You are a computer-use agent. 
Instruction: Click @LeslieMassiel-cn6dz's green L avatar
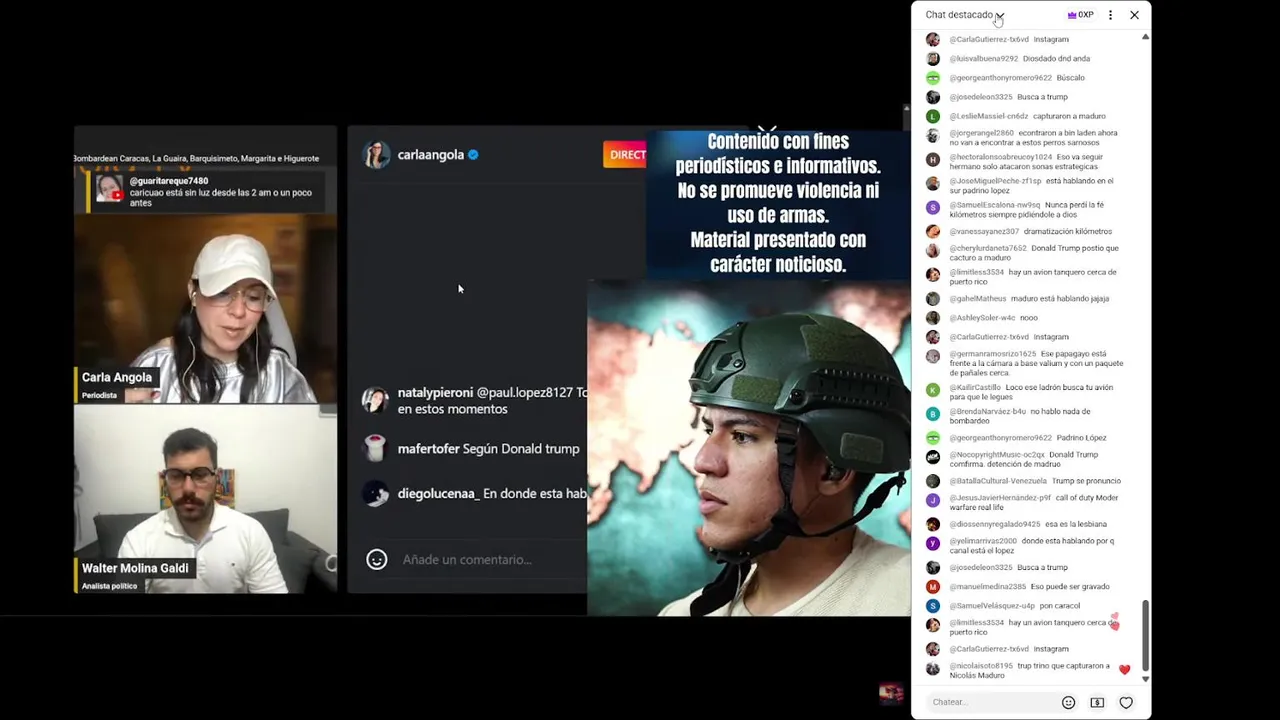(933, 116)
